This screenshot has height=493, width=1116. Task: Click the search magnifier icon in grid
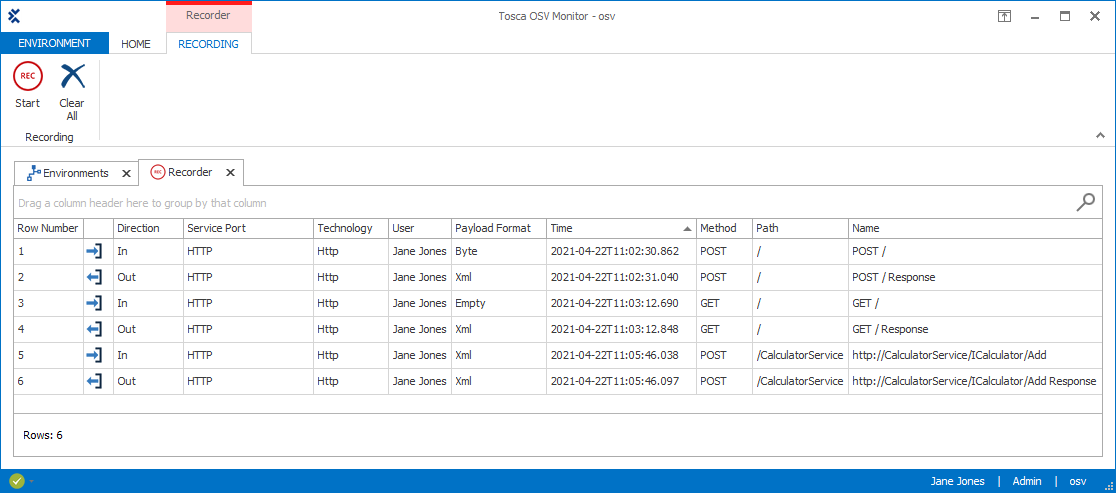coord(1085,202)
